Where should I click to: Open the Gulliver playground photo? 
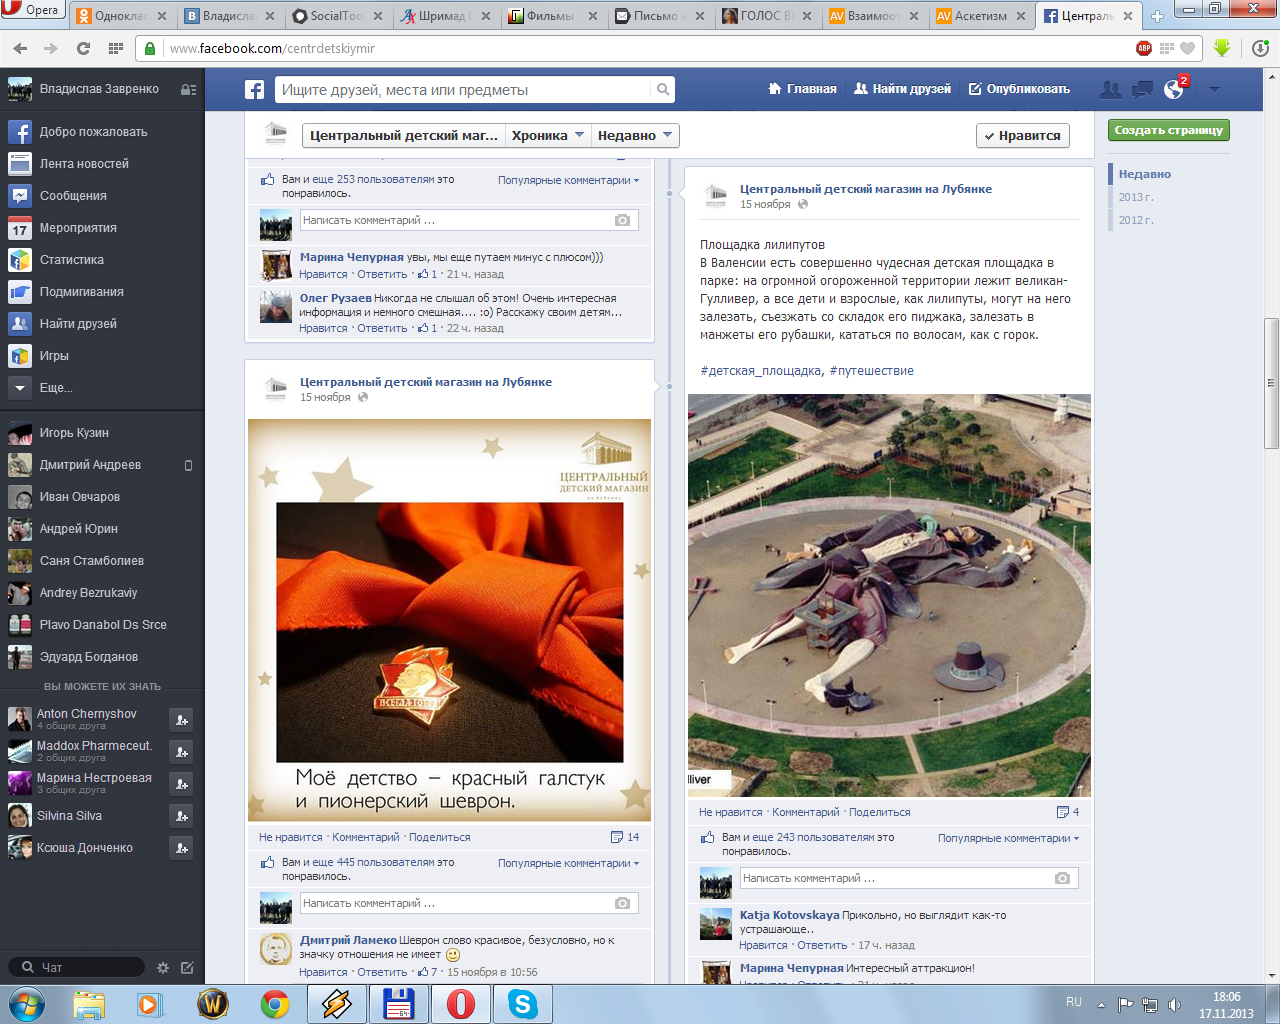point(889,595)
